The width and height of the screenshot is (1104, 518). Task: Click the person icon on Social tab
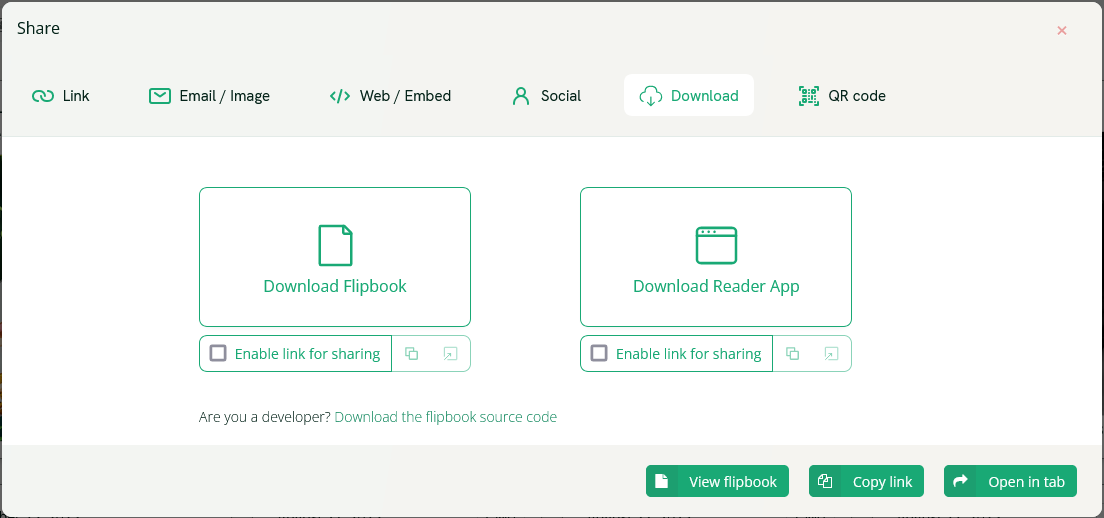coord(521,96)
